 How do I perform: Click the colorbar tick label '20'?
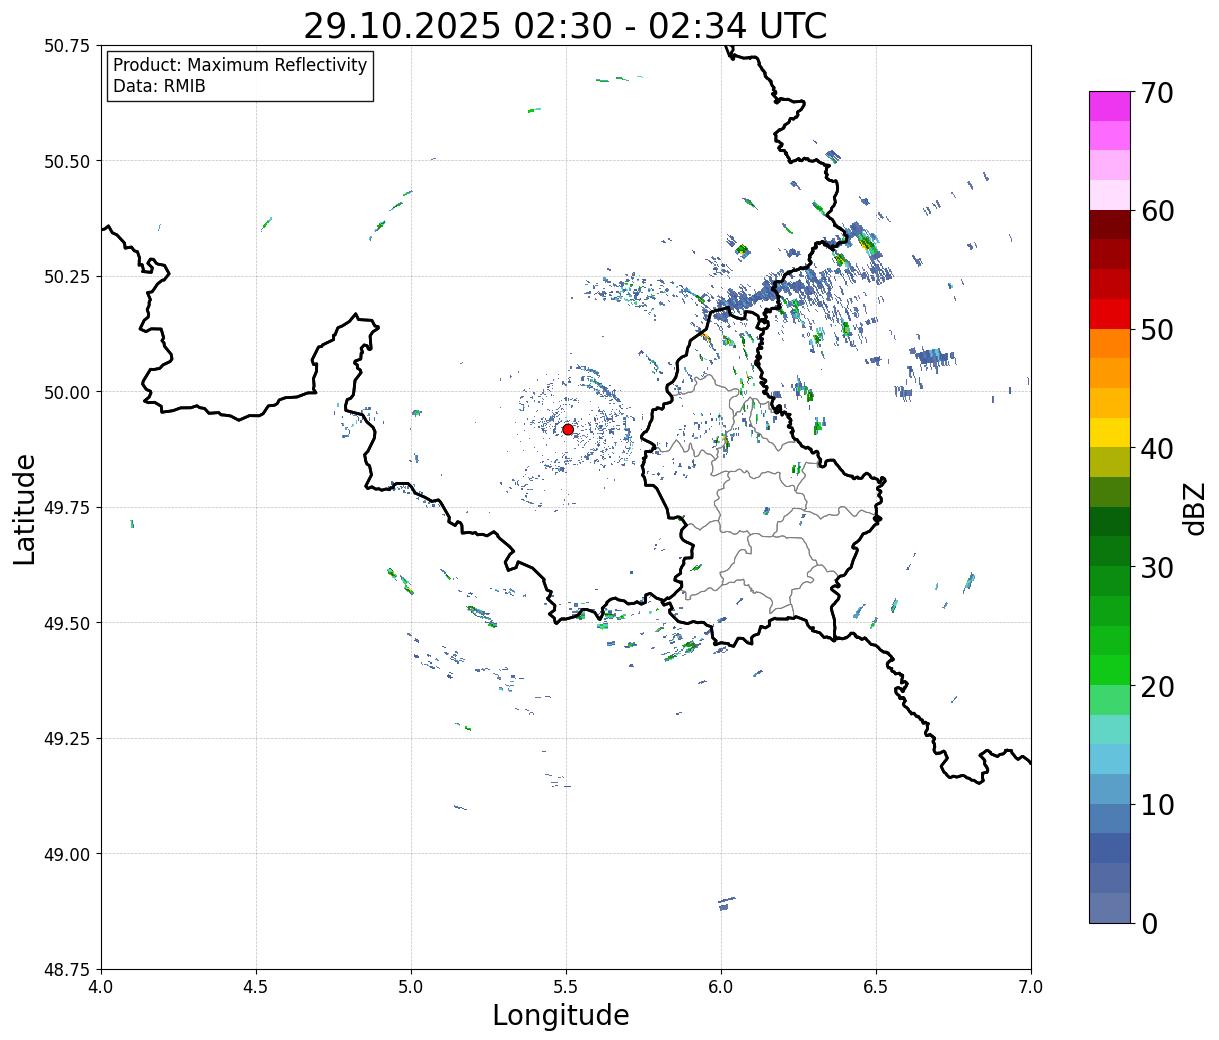click(1157, 687)
